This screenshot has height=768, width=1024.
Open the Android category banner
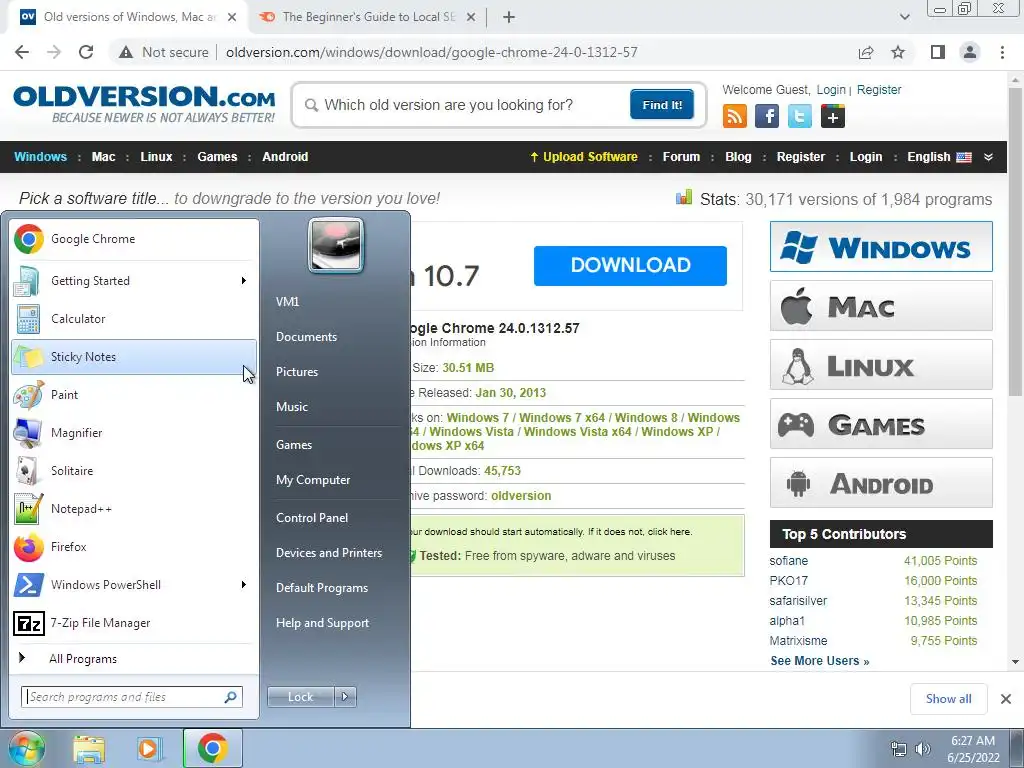click(x=881, y=483)
